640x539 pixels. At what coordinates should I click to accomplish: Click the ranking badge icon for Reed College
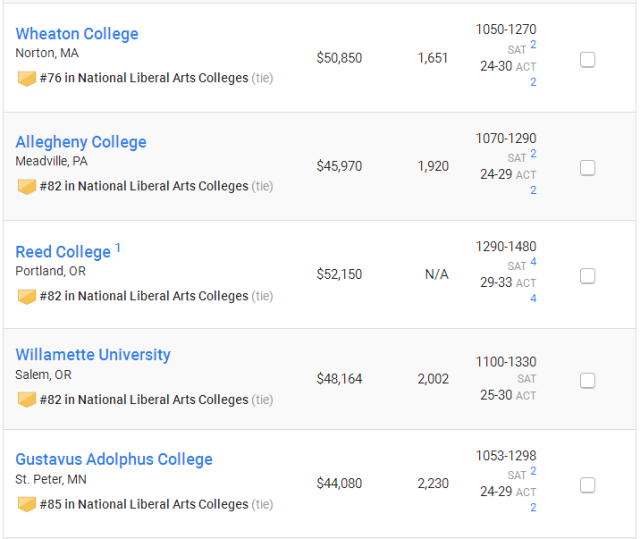pos(27,296)
